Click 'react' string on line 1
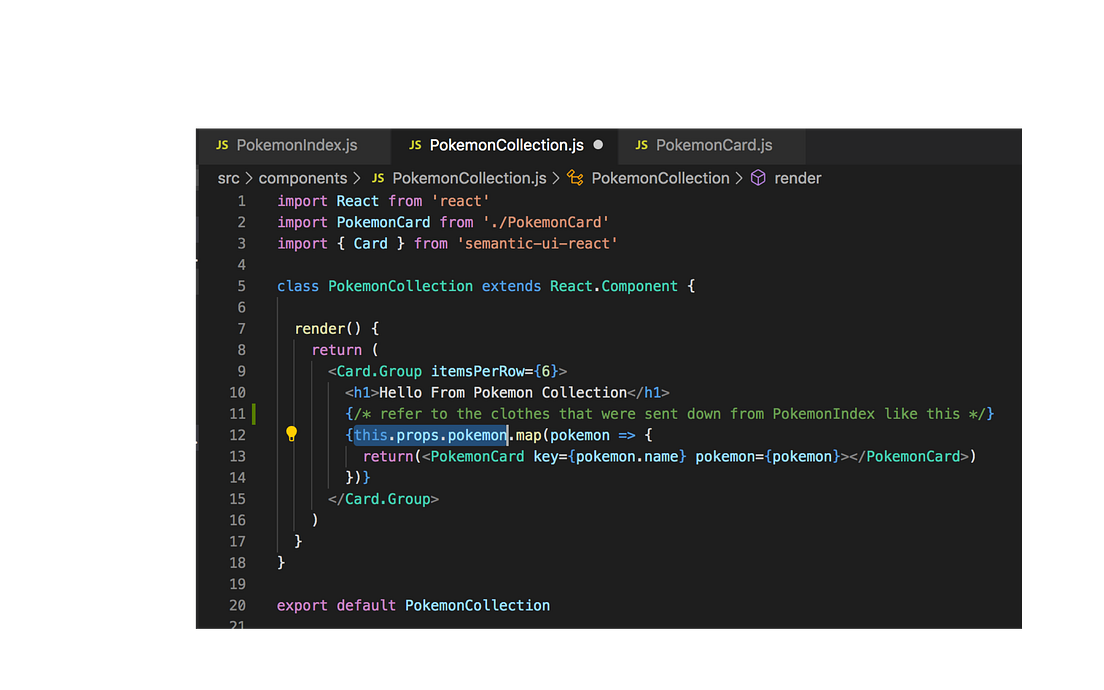Screen dimensions: 1104x690 click(x=460, y=201)
